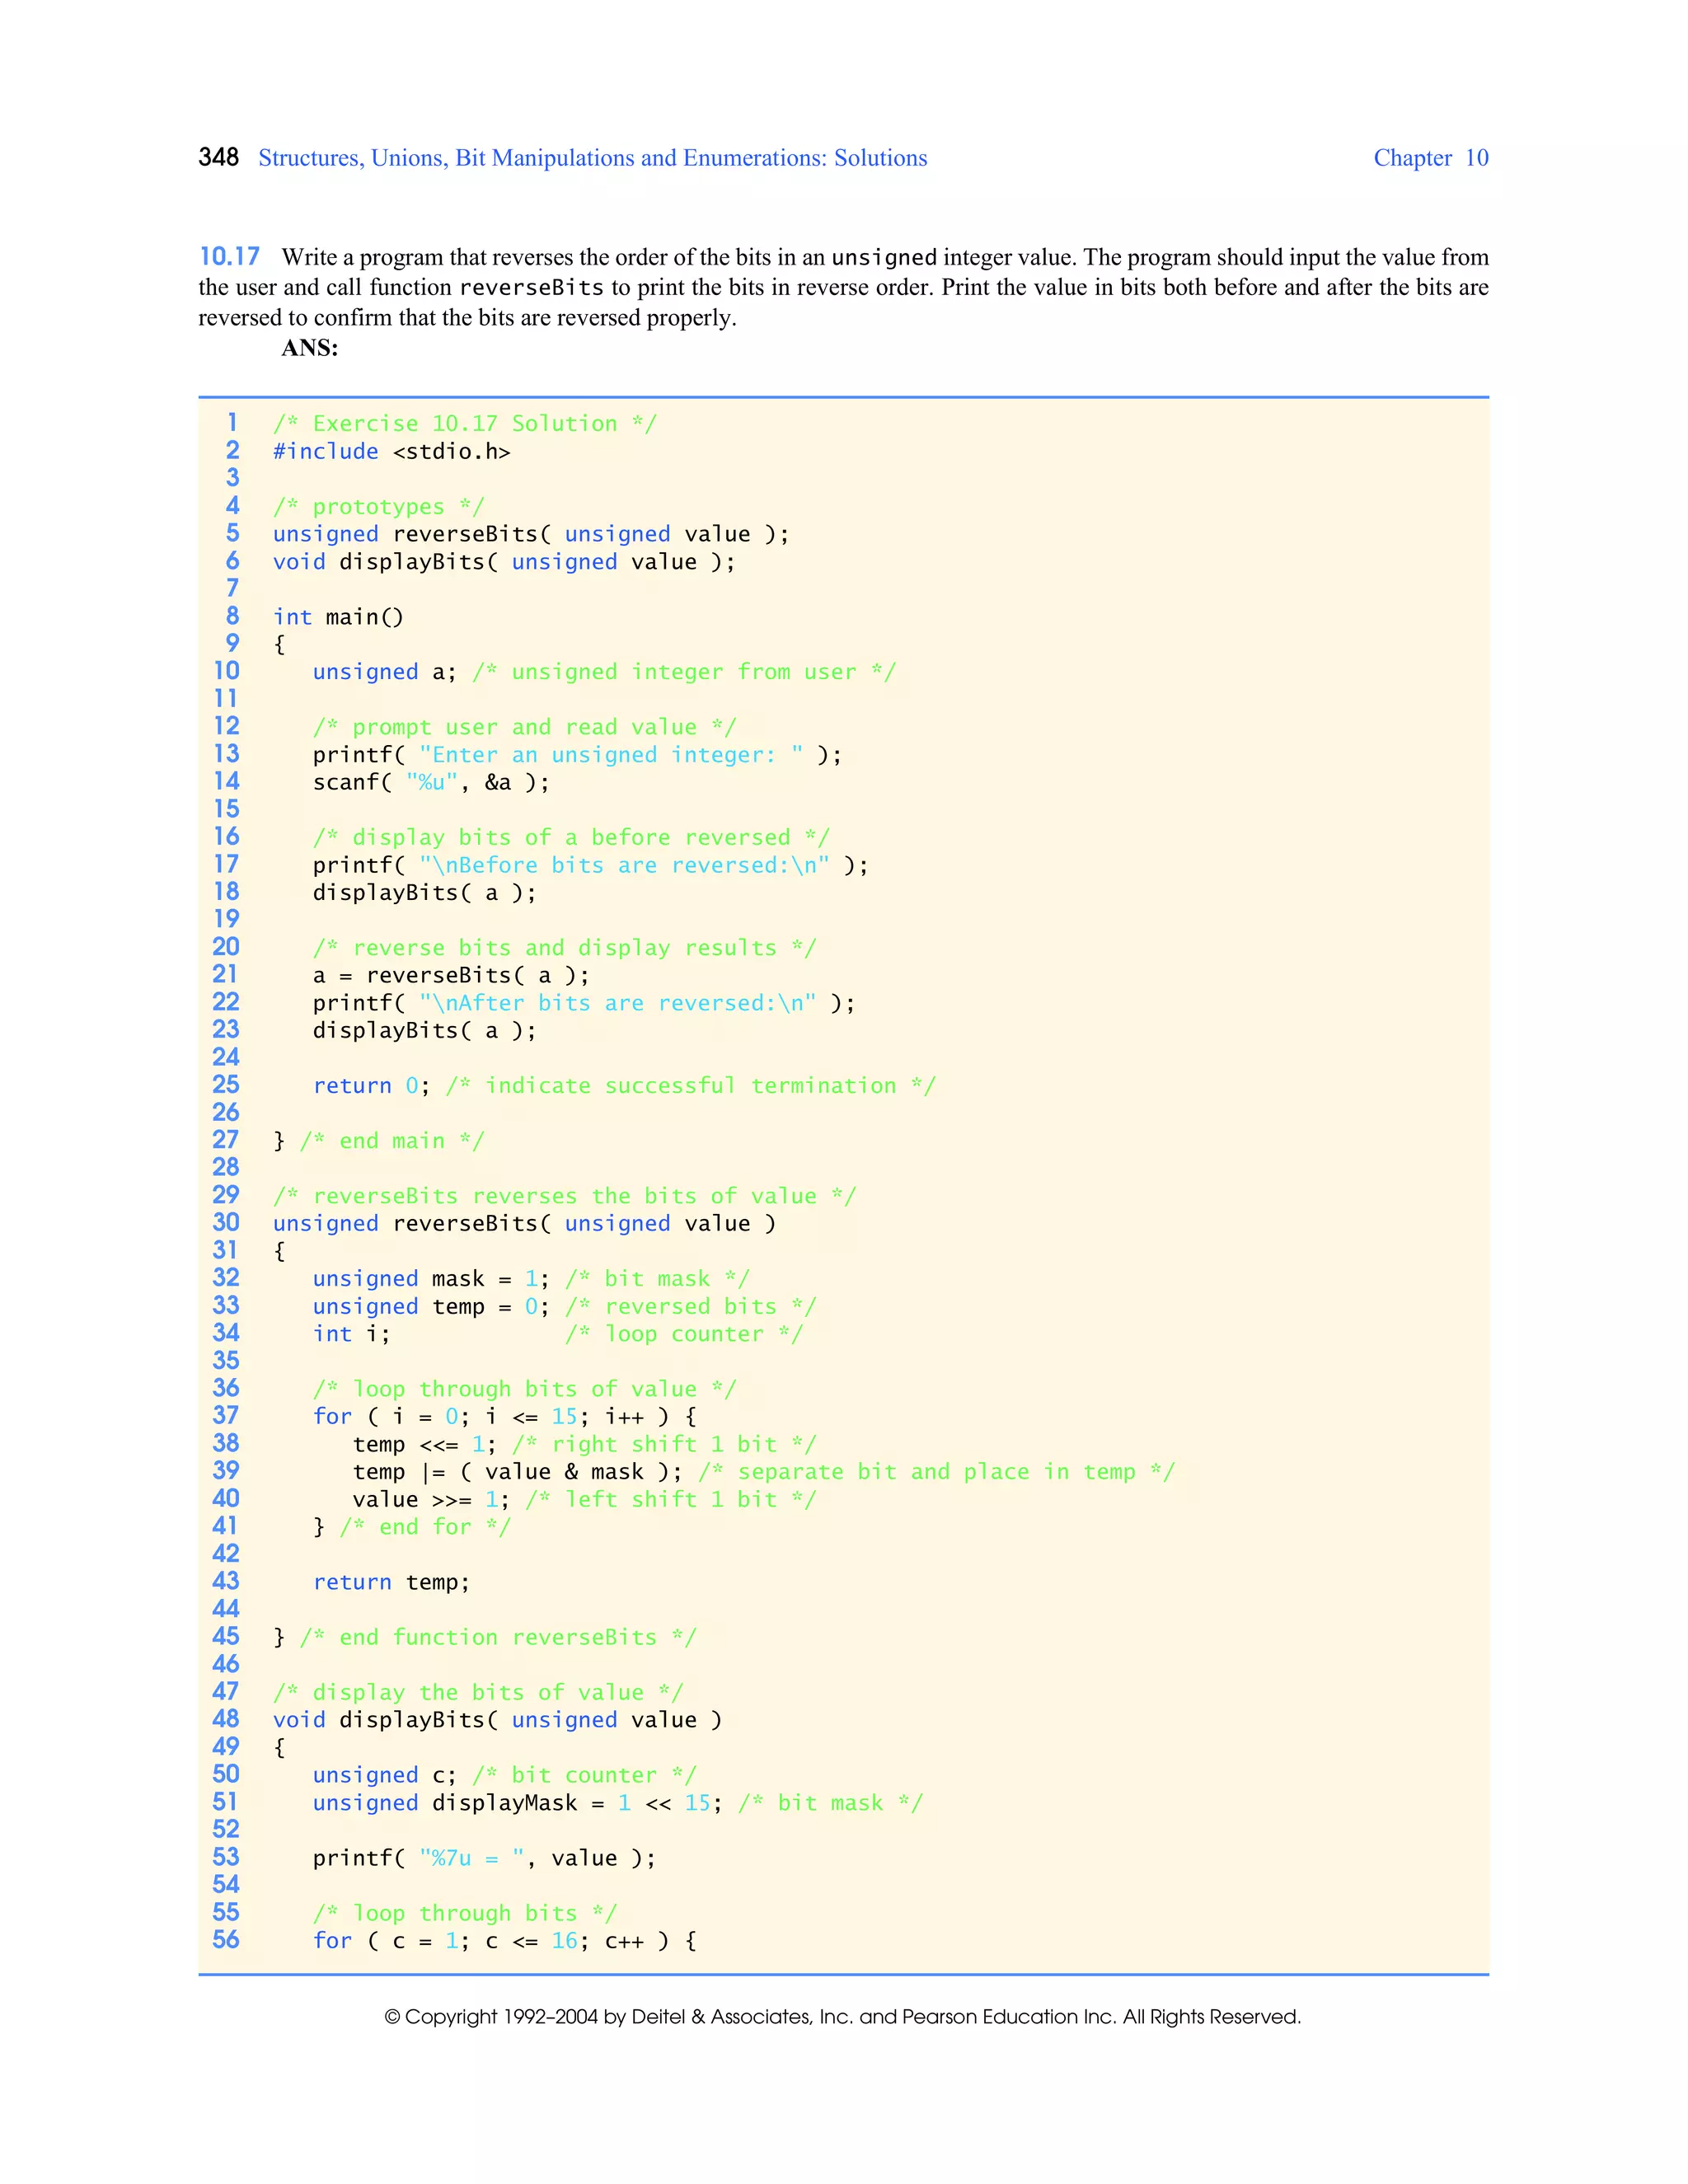Click comment 'prompt user and read value'
Image resolution: width=1688 pixels, height=2184 pixels.
coord(524,727)
